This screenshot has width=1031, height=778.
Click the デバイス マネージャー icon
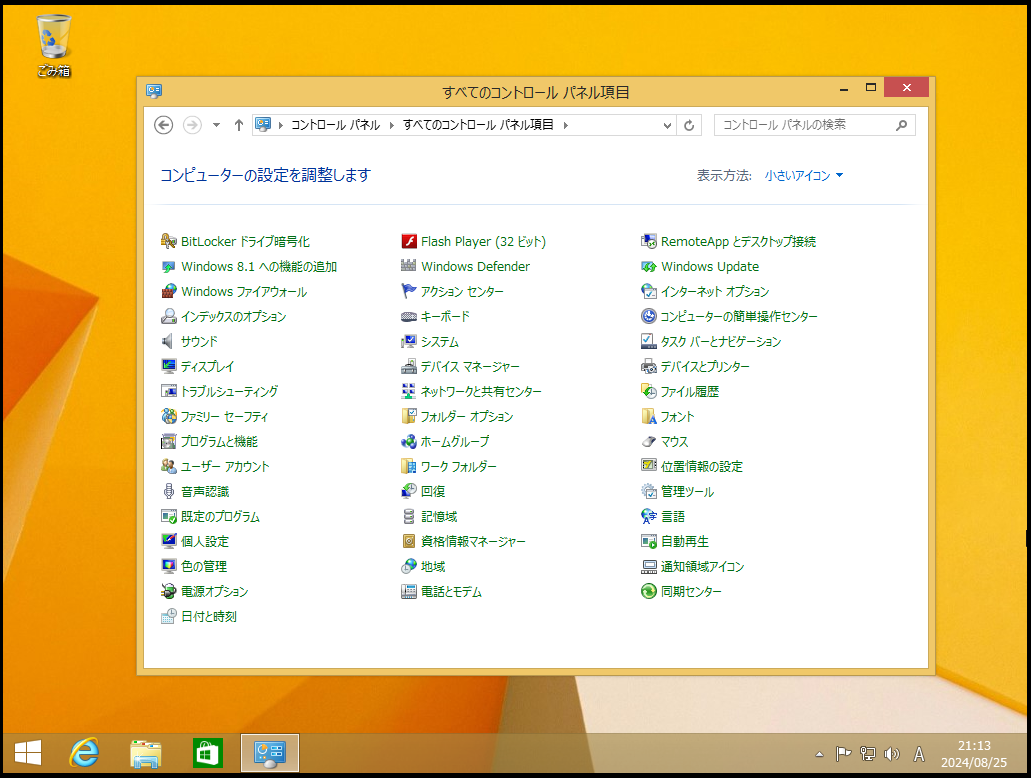409,366
